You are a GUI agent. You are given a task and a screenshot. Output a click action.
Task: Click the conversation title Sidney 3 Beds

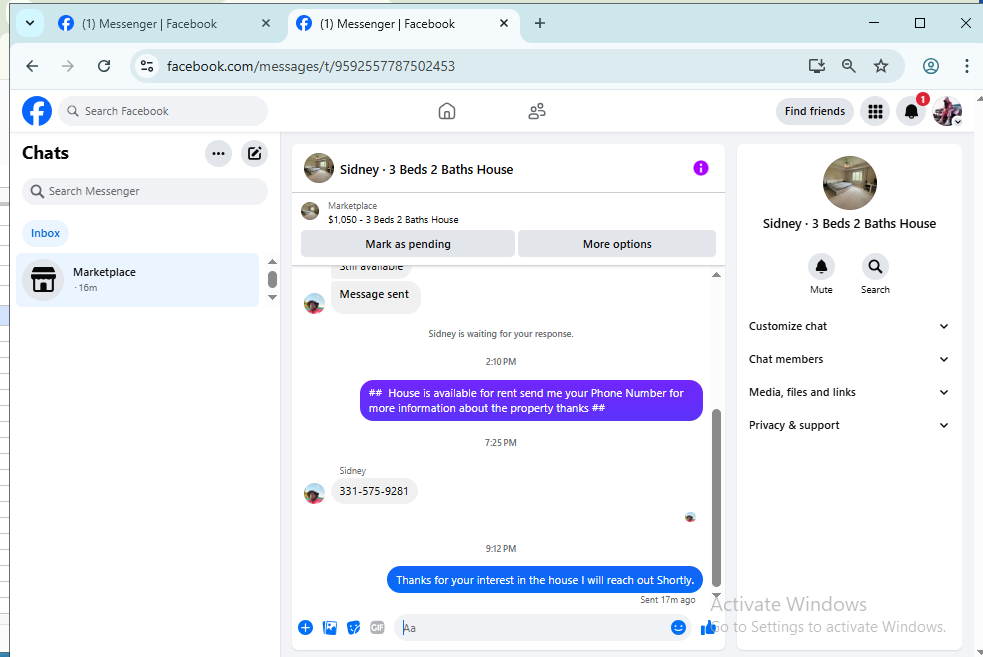(426, 169)
